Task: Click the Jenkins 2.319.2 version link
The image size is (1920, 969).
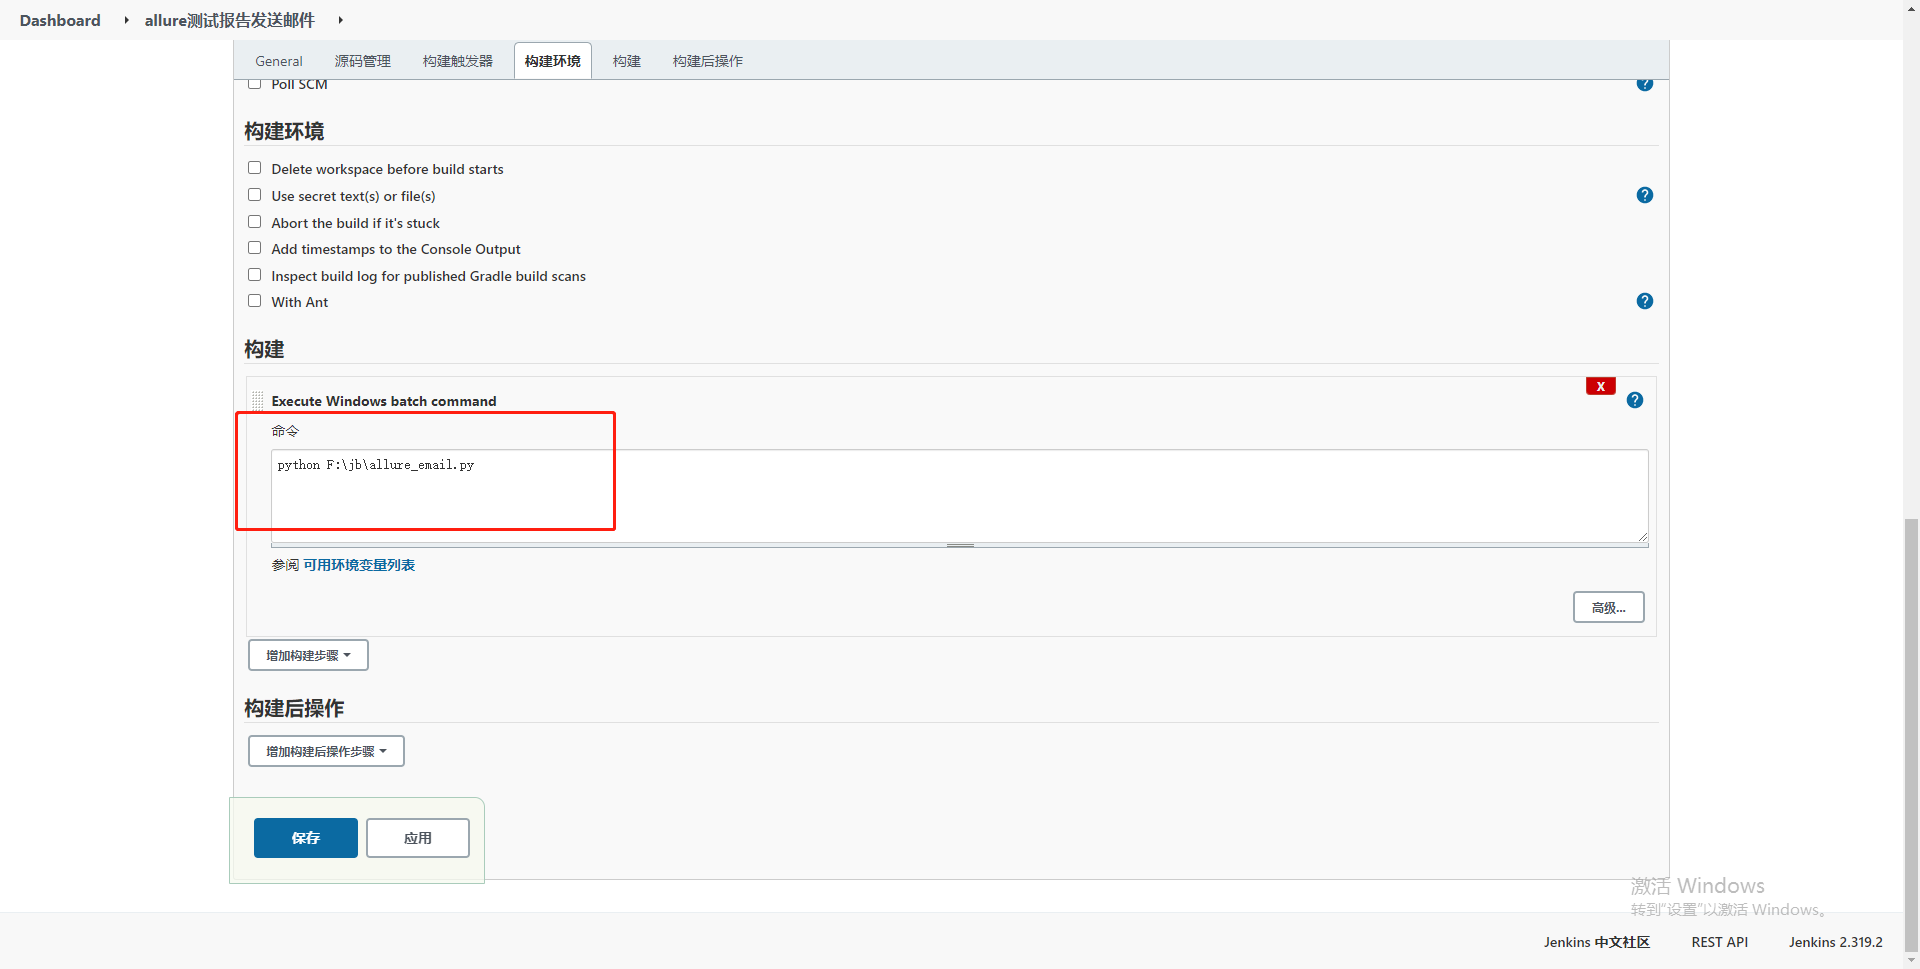Action: [x=1835, y=942]
